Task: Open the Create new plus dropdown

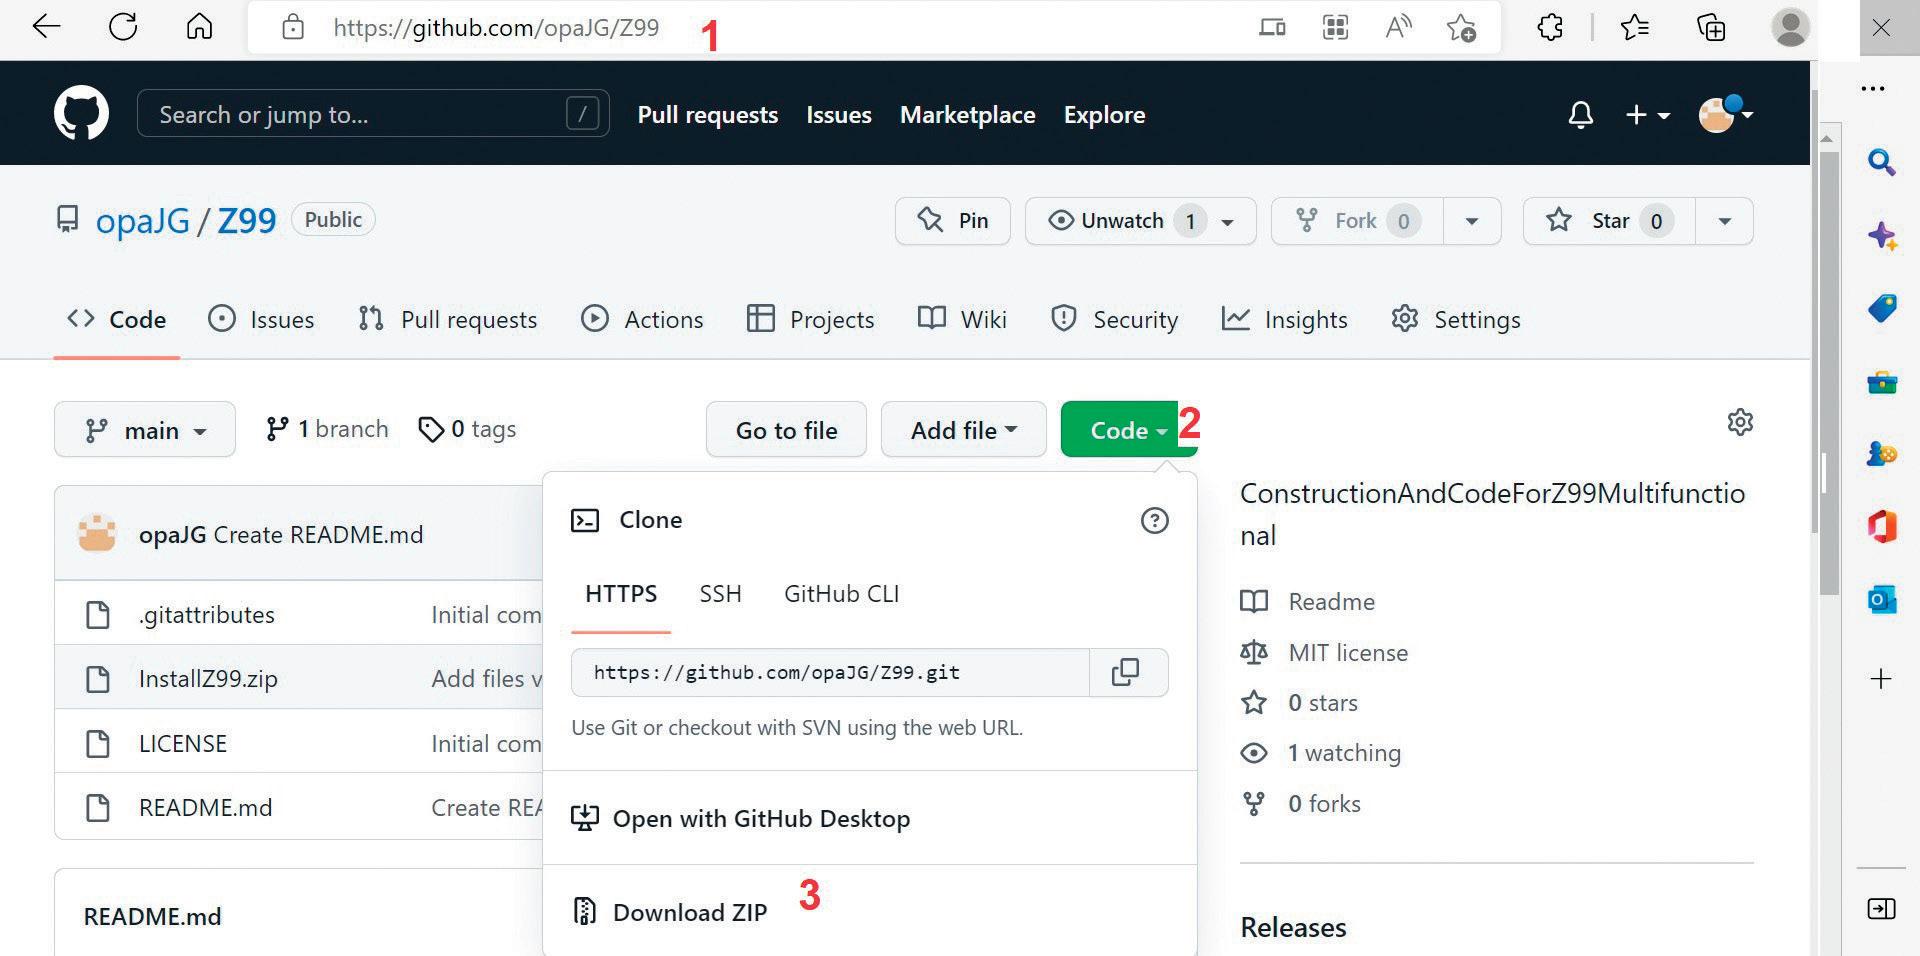Action: [x=1648, y=115]
